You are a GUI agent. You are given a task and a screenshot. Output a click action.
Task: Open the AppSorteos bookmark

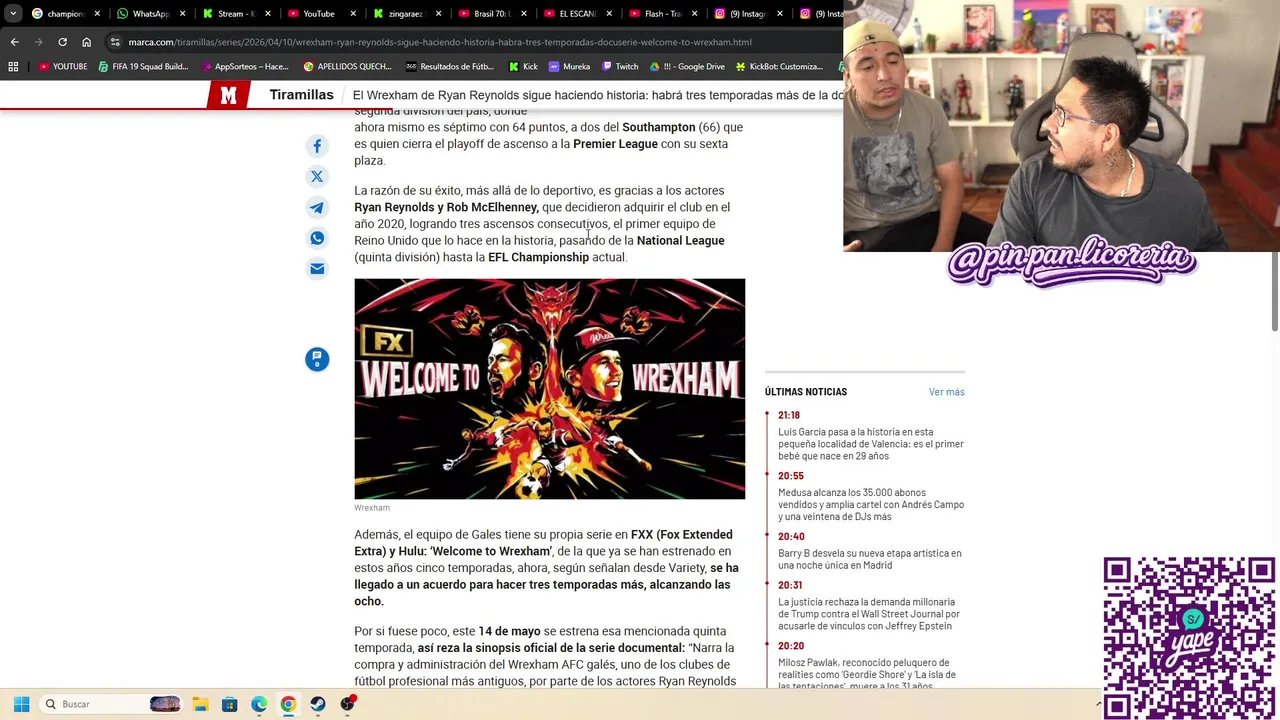click(245, 67)
